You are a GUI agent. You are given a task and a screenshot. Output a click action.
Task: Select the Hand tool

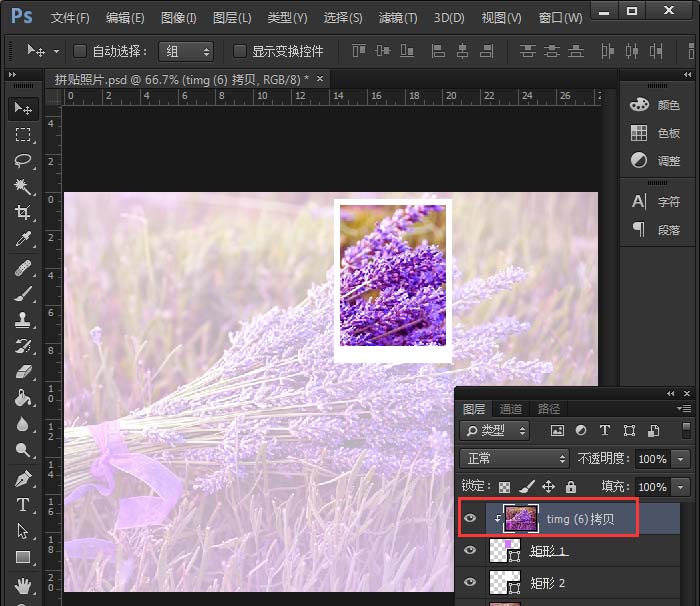tap(22, 583)
